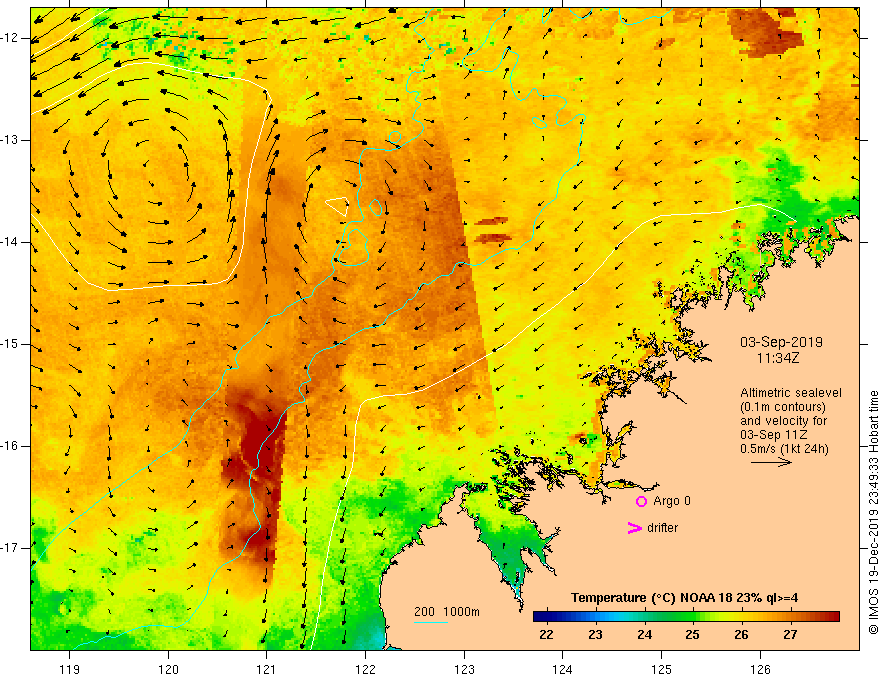Image resolution: width=880 pixels, height=680 pixels.
Task: Click the 23 tick on temperature scale
Action: [595, 635]
